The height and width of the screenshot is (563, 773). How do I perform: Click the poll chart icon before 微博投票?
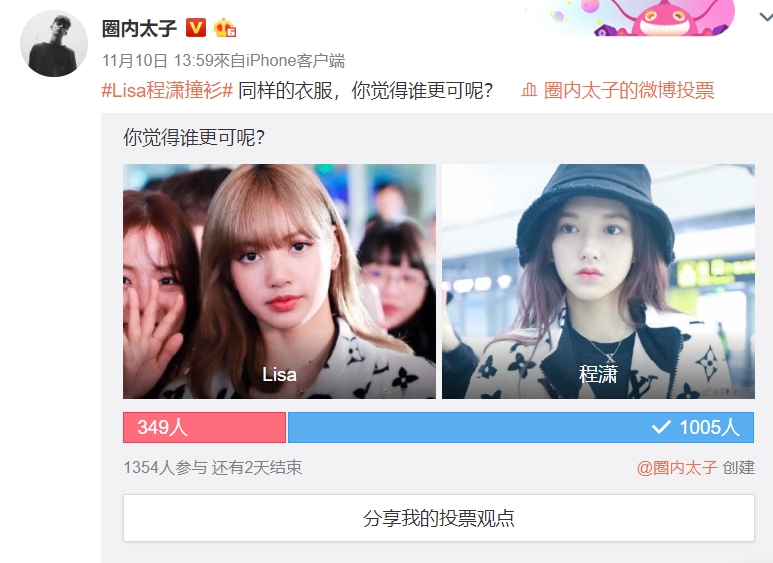[x=529, y=90]
